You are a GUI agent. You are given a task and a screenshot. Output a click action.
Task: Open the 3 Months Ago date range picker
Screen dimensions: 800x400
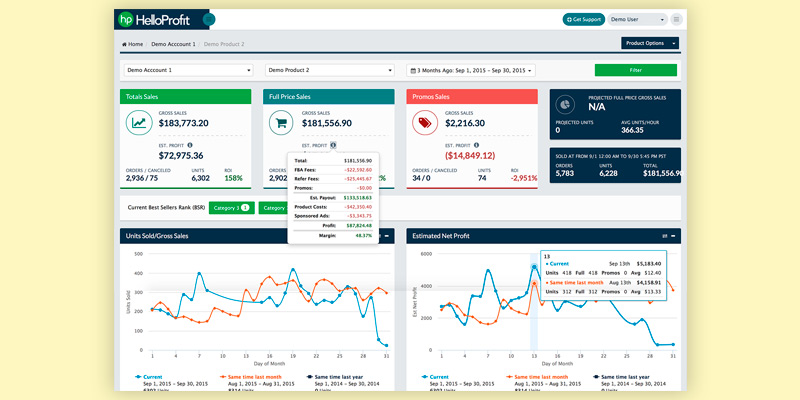[x=471, y=70]
